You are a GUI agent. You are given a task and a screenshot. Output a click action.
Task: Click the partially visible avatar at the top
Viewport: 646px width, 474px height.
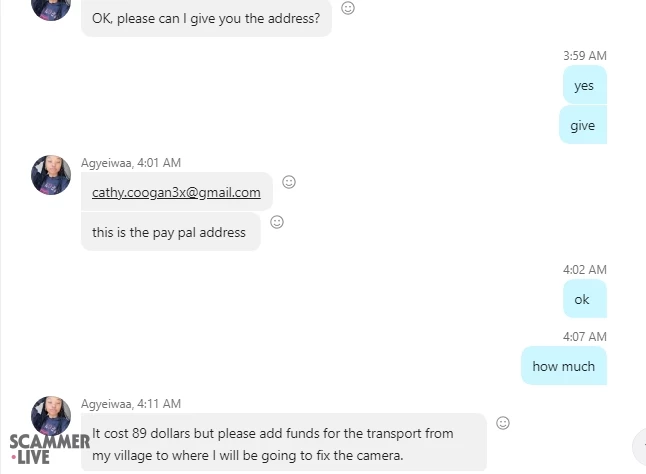(51, 8)
